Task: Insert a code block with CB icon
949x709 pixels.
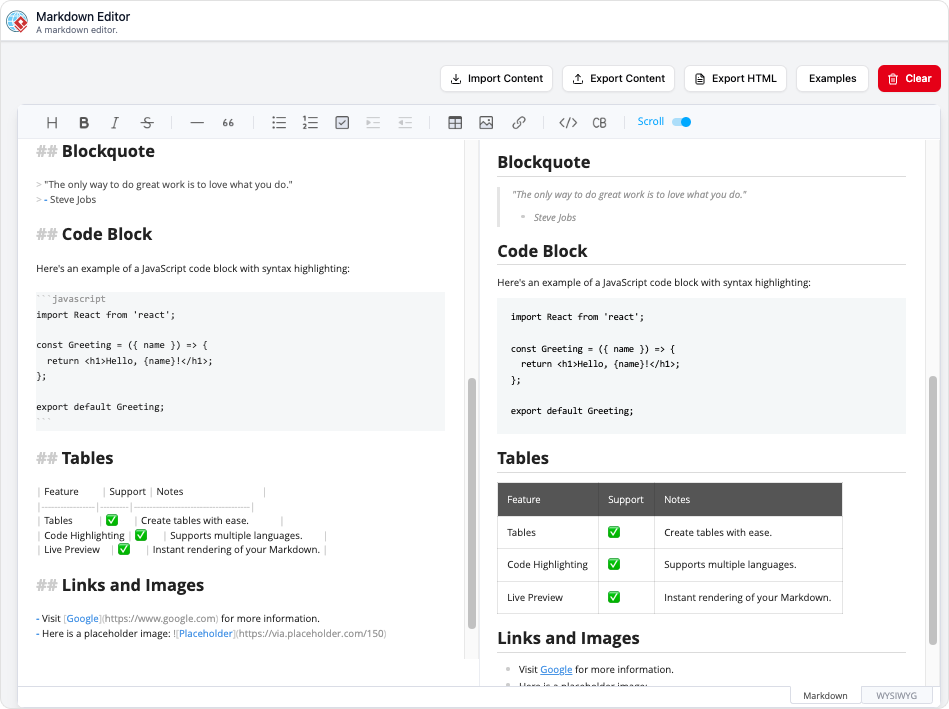Action: tap(599, 123)
